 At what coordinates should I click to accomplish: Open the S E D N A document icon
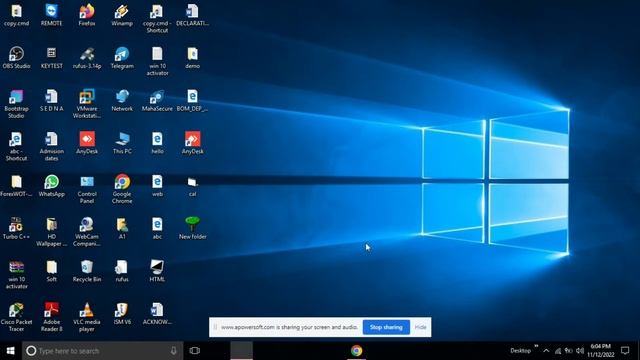[51, 101]
